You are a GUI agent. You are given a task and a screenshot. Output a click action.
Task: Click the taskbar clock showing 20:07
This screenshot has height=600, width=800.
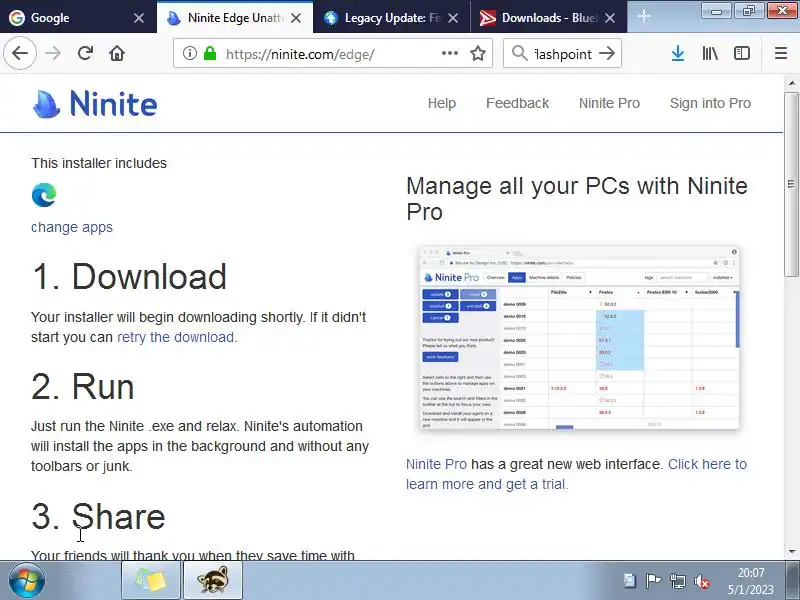click(751, 581)
